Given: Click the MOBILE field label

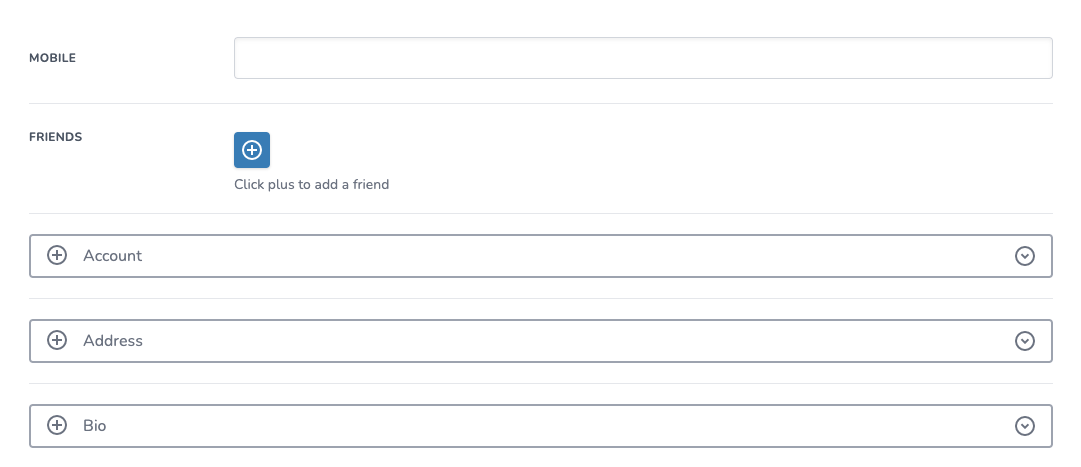Looking at the screenshot, I should [x=52, y=58].
